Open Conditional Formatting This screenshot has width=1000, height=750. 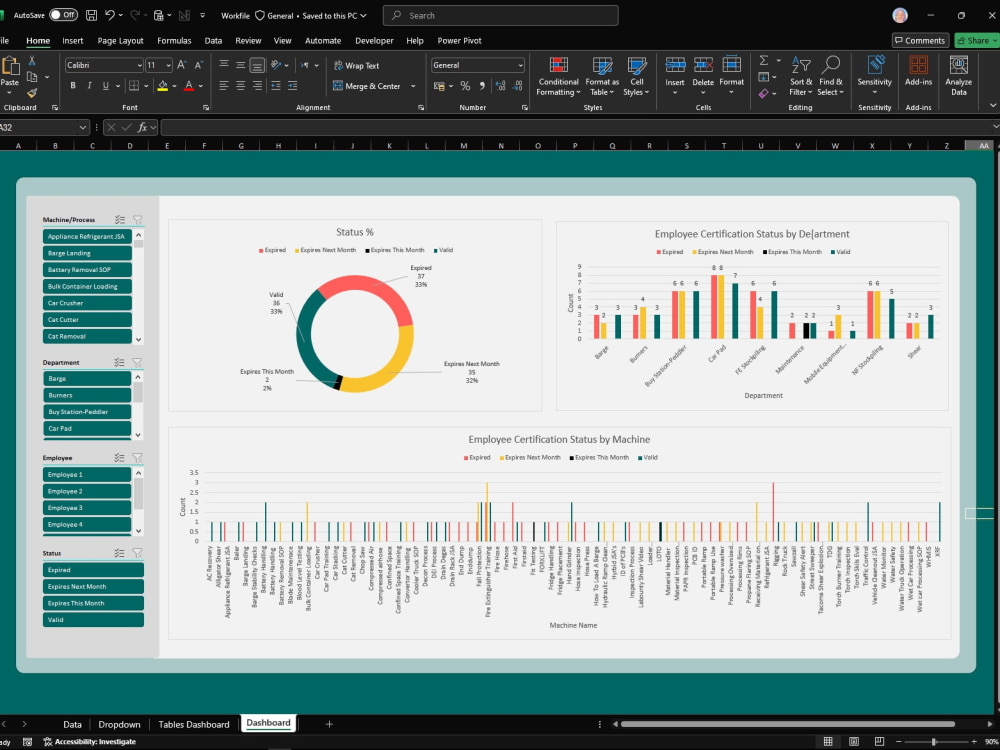click(x=558, y=77)
